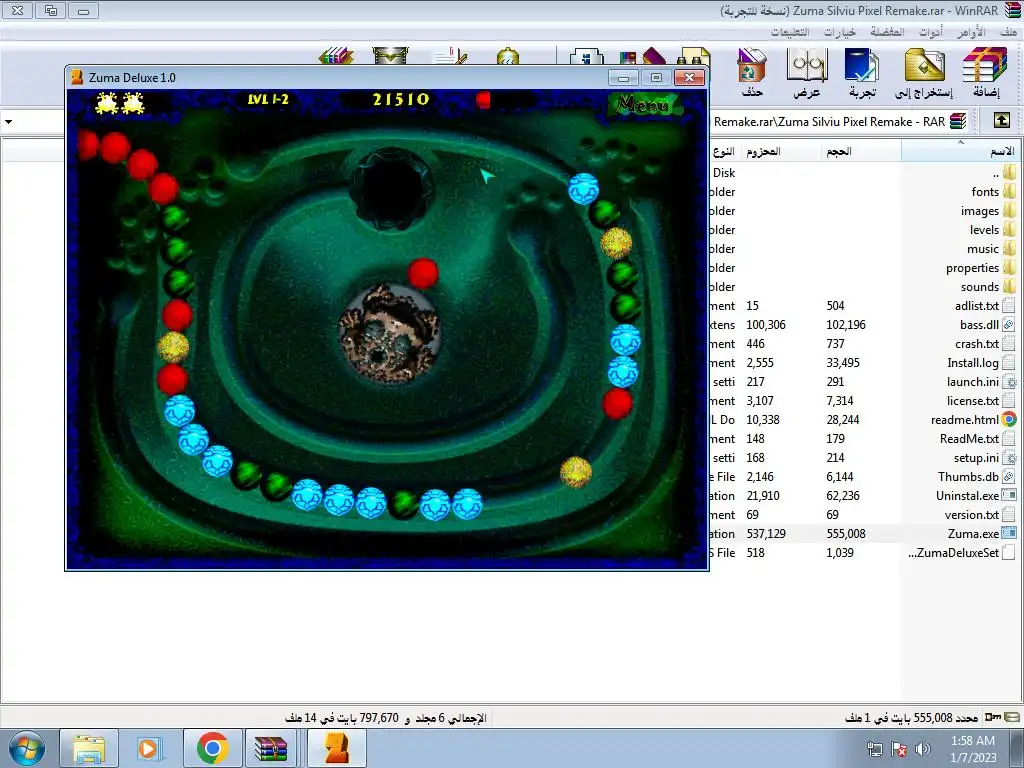Viewport: 1024px width, 768px height.
Task: Click the readme.html Chrome file icon
Action: point(1009,420)
